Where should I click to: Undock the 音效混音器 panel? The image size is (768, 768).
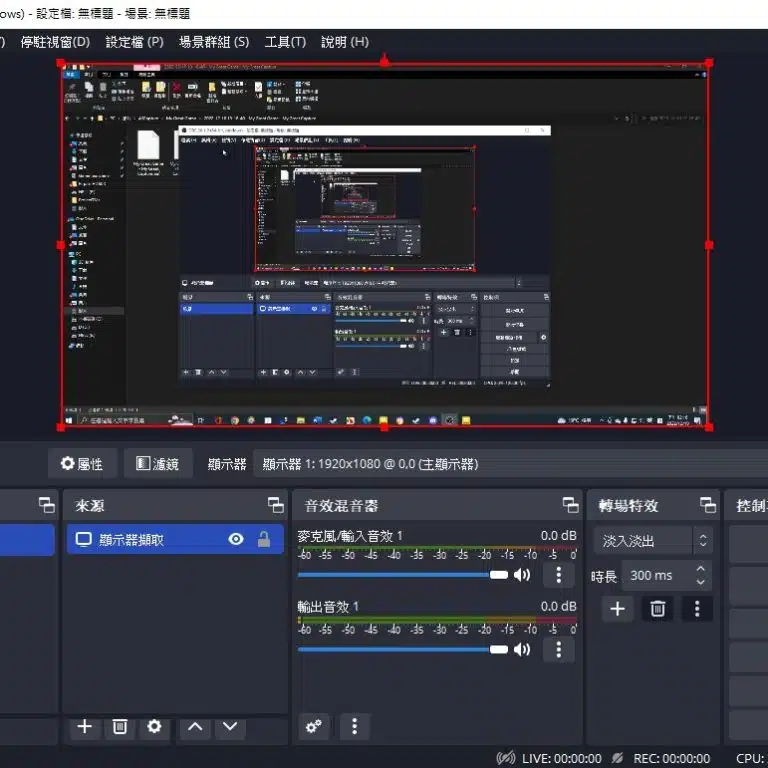[x=570, y=505]
